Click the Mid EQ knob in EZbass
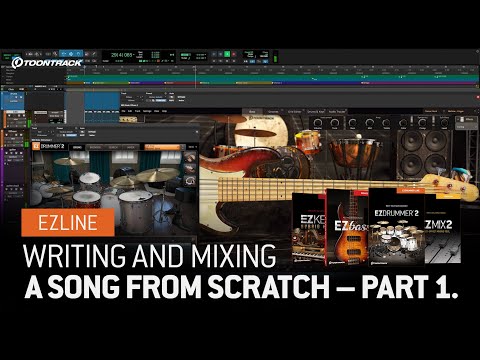The image size is (480, 360). pyautogui.click(x=369, y=123)
